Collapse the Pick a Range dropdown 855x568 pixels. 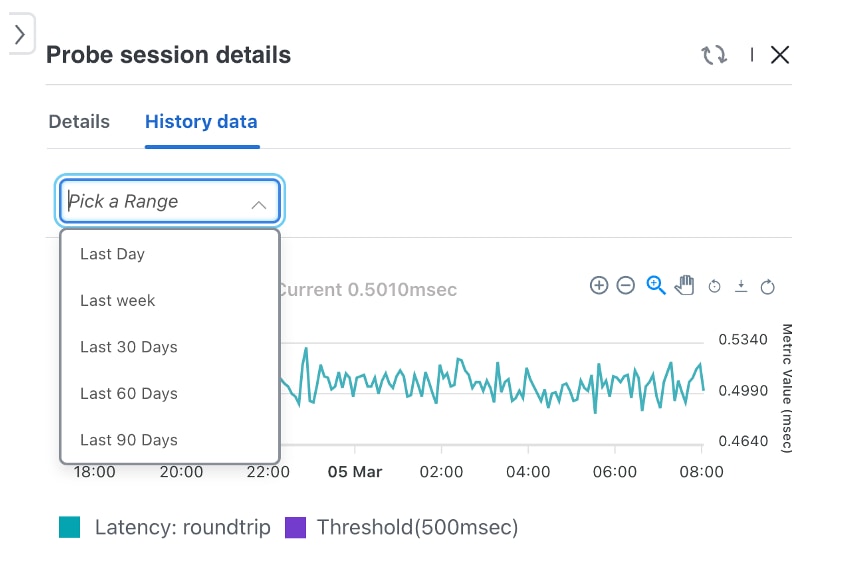pyautogui.click(x=258, y=203)
